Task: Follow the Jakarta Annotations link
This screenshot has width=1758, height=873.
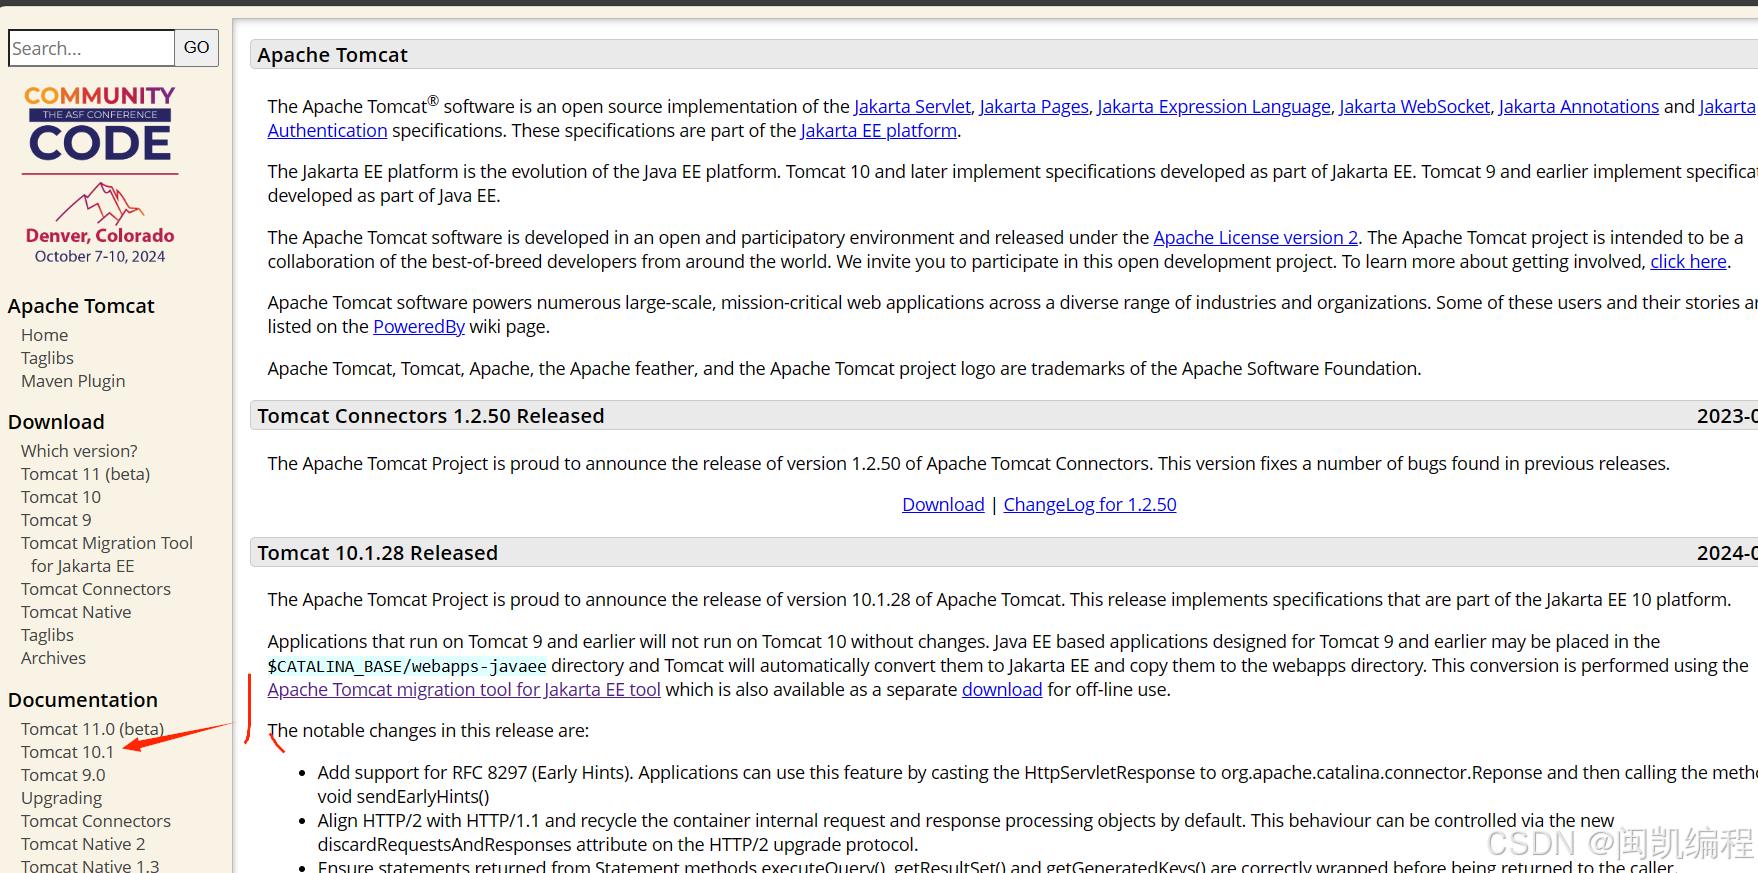Action: pyautogui.click(x=1579, y=107)
